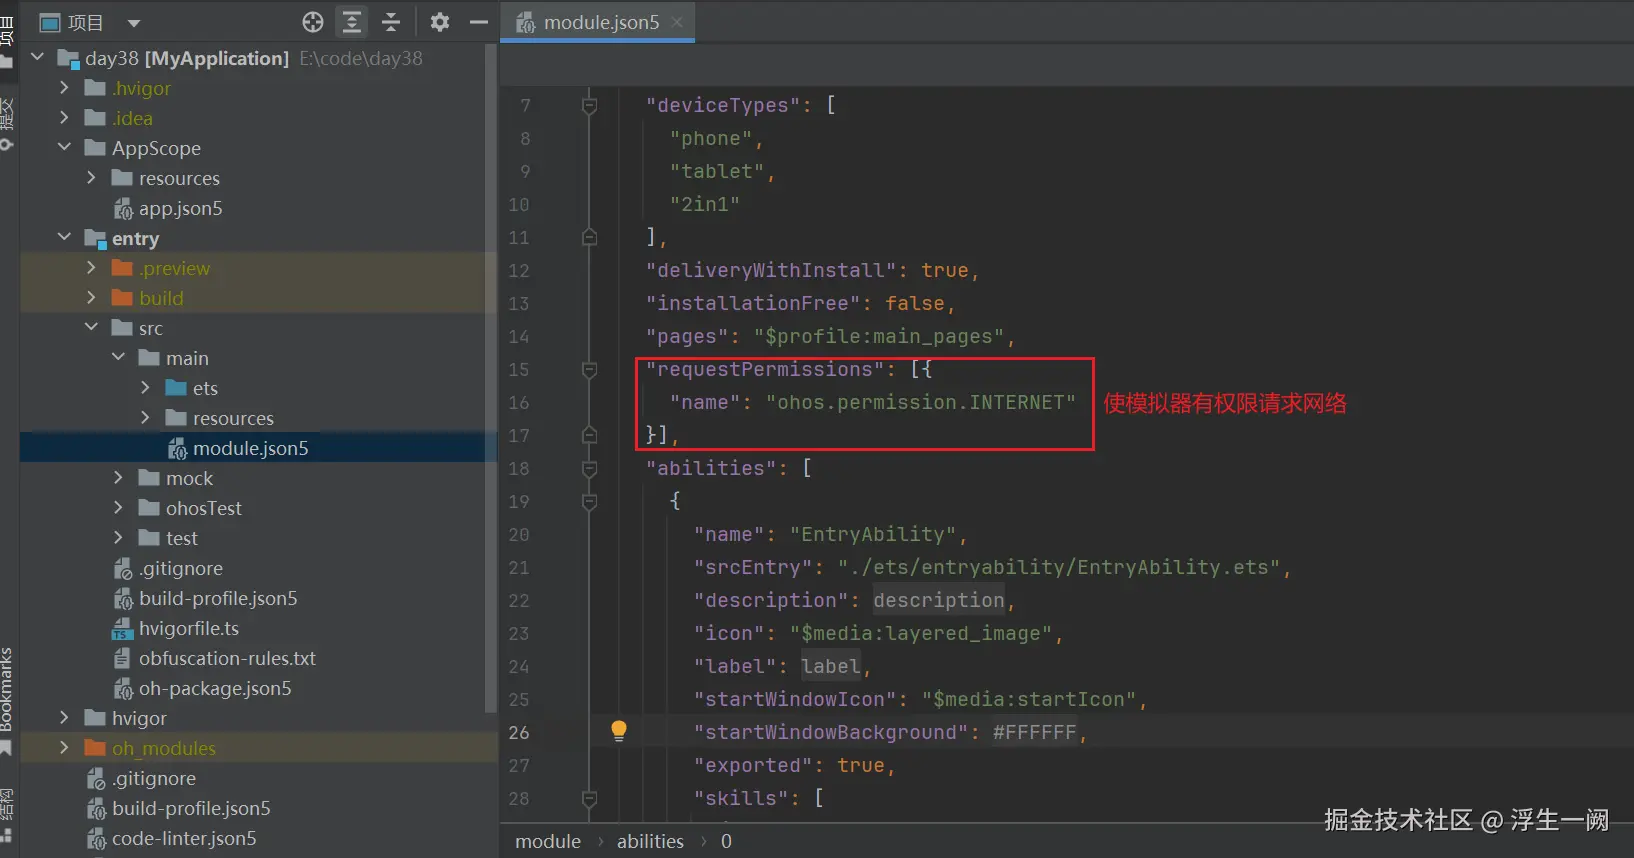Close the module.json5 tab
Image resolution: width=1634 pixels, height=858 pixels.
point(677,22)
